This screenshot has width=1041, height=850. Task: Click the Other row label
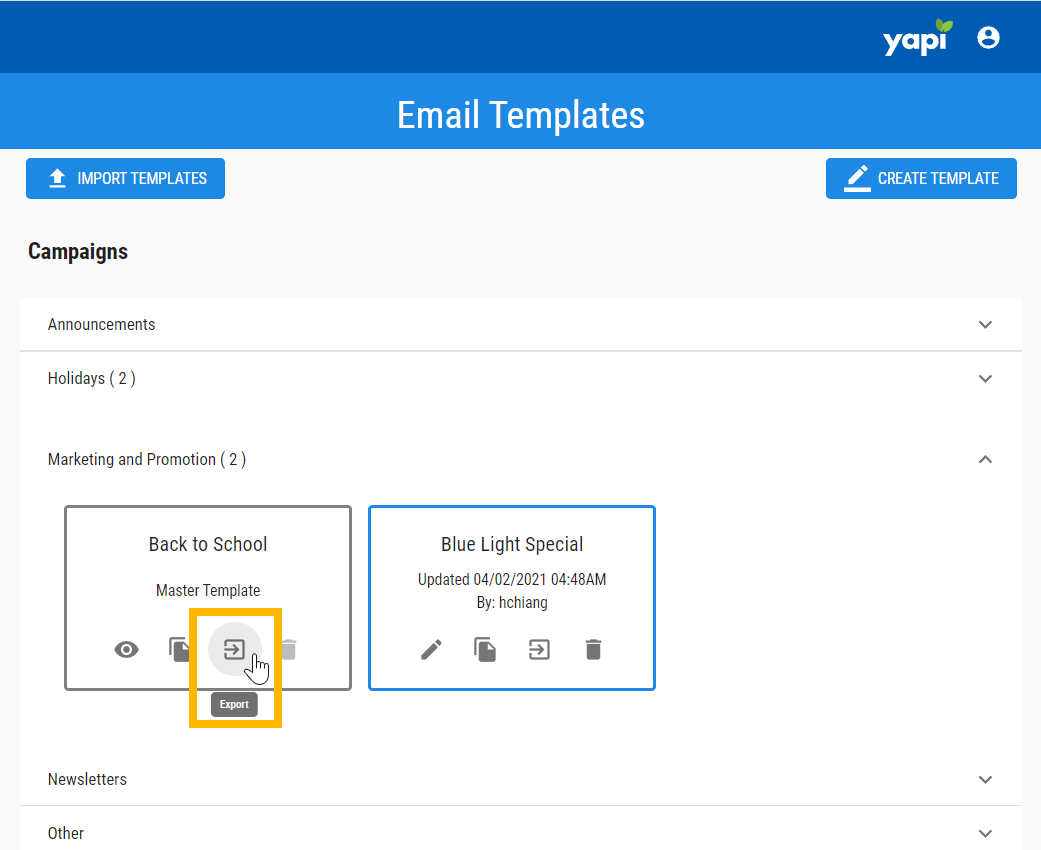tap(66, 833)
